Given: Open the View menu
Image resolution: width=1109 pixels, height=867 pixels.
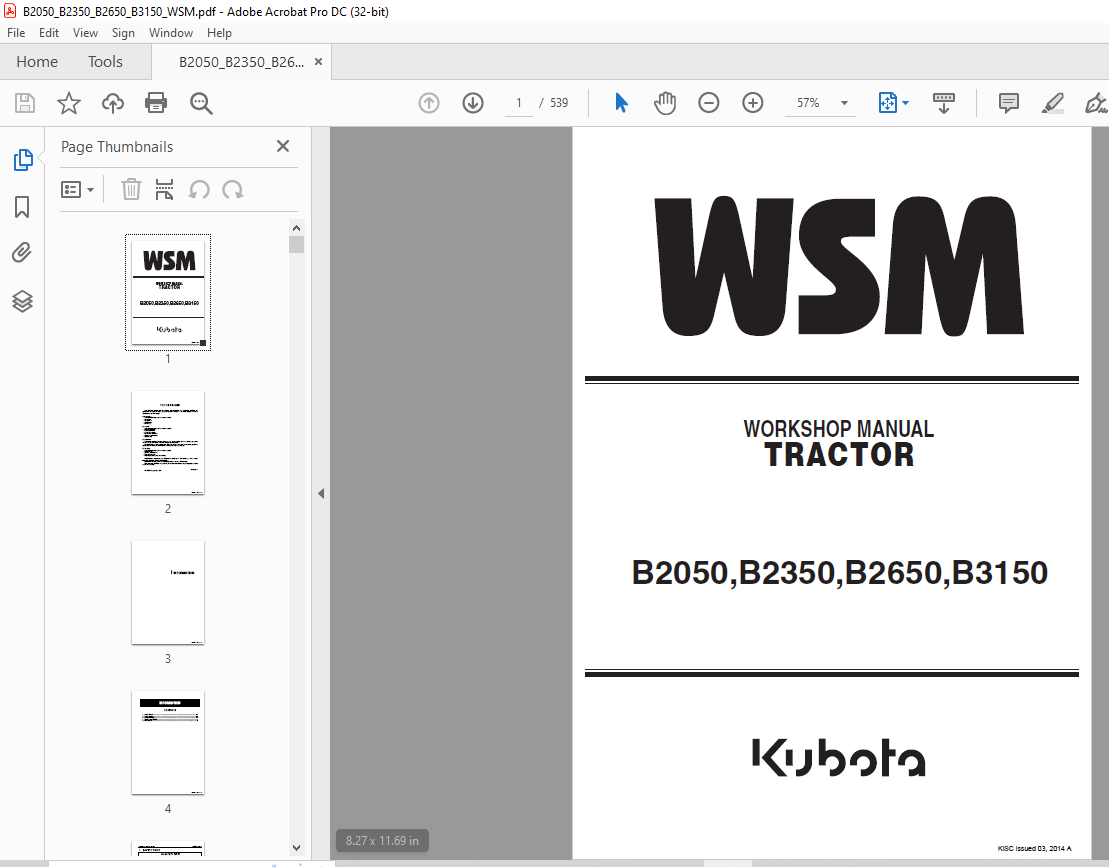Looking at the screenshot, I should coord(85,33).
